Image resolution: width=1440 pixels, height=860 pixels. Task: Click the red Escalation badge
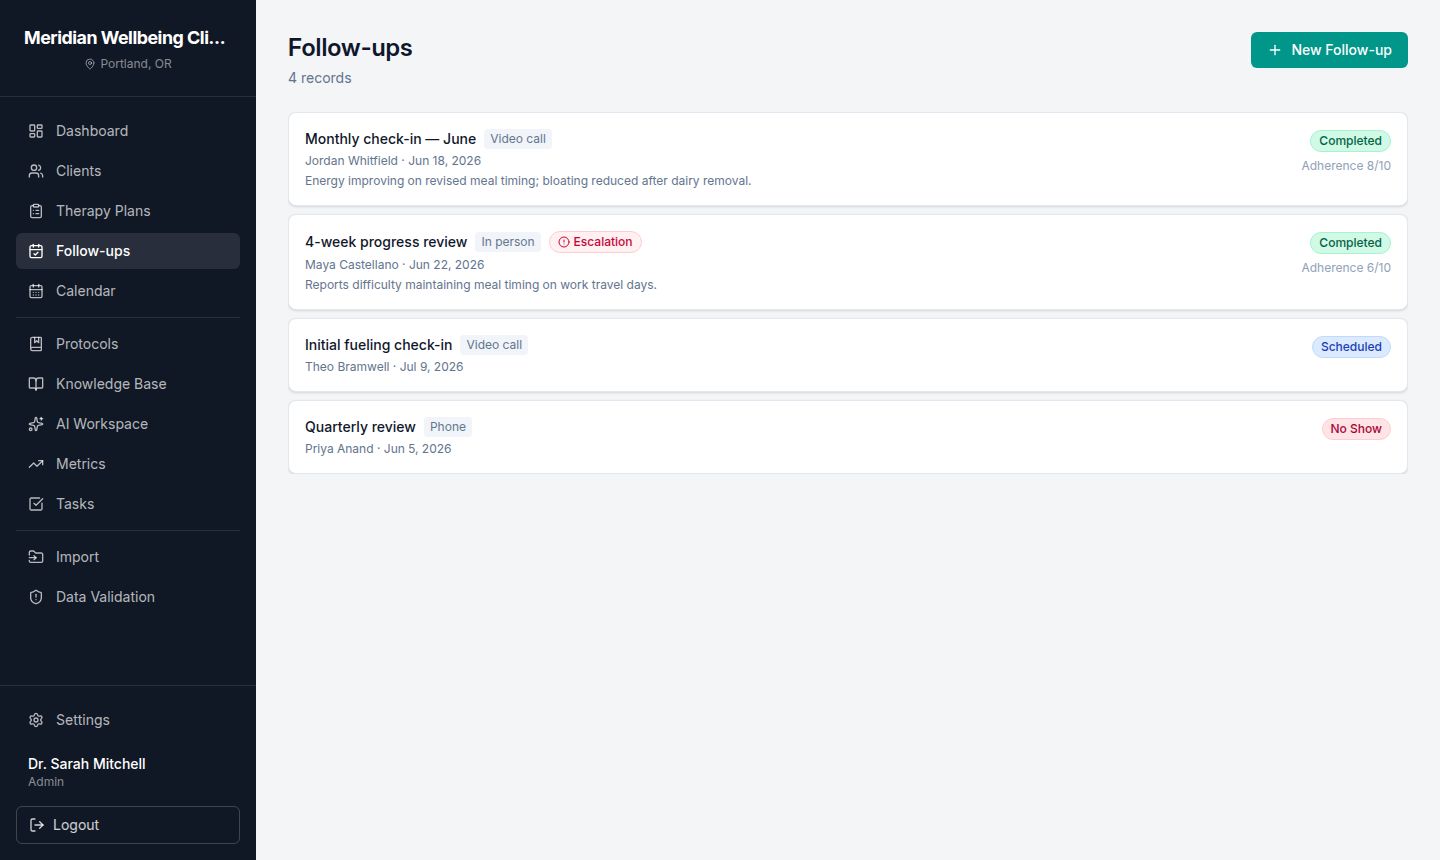click(x=595, y=242)
